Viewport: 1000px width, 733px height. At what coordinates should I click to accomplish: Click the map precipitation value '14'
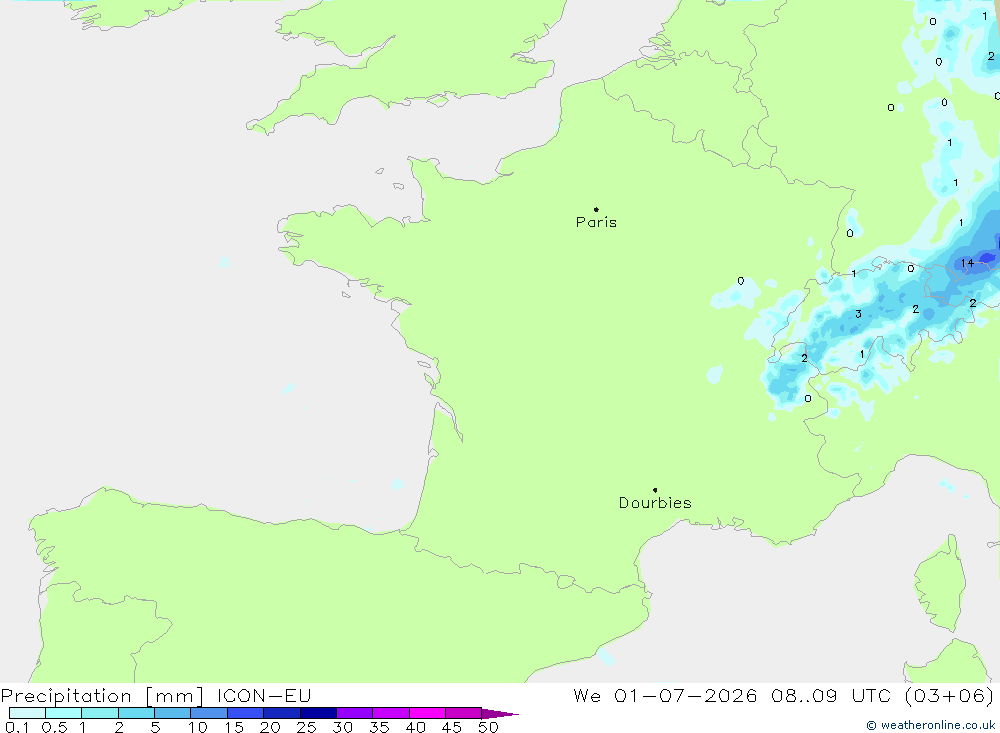click(967, 263)
